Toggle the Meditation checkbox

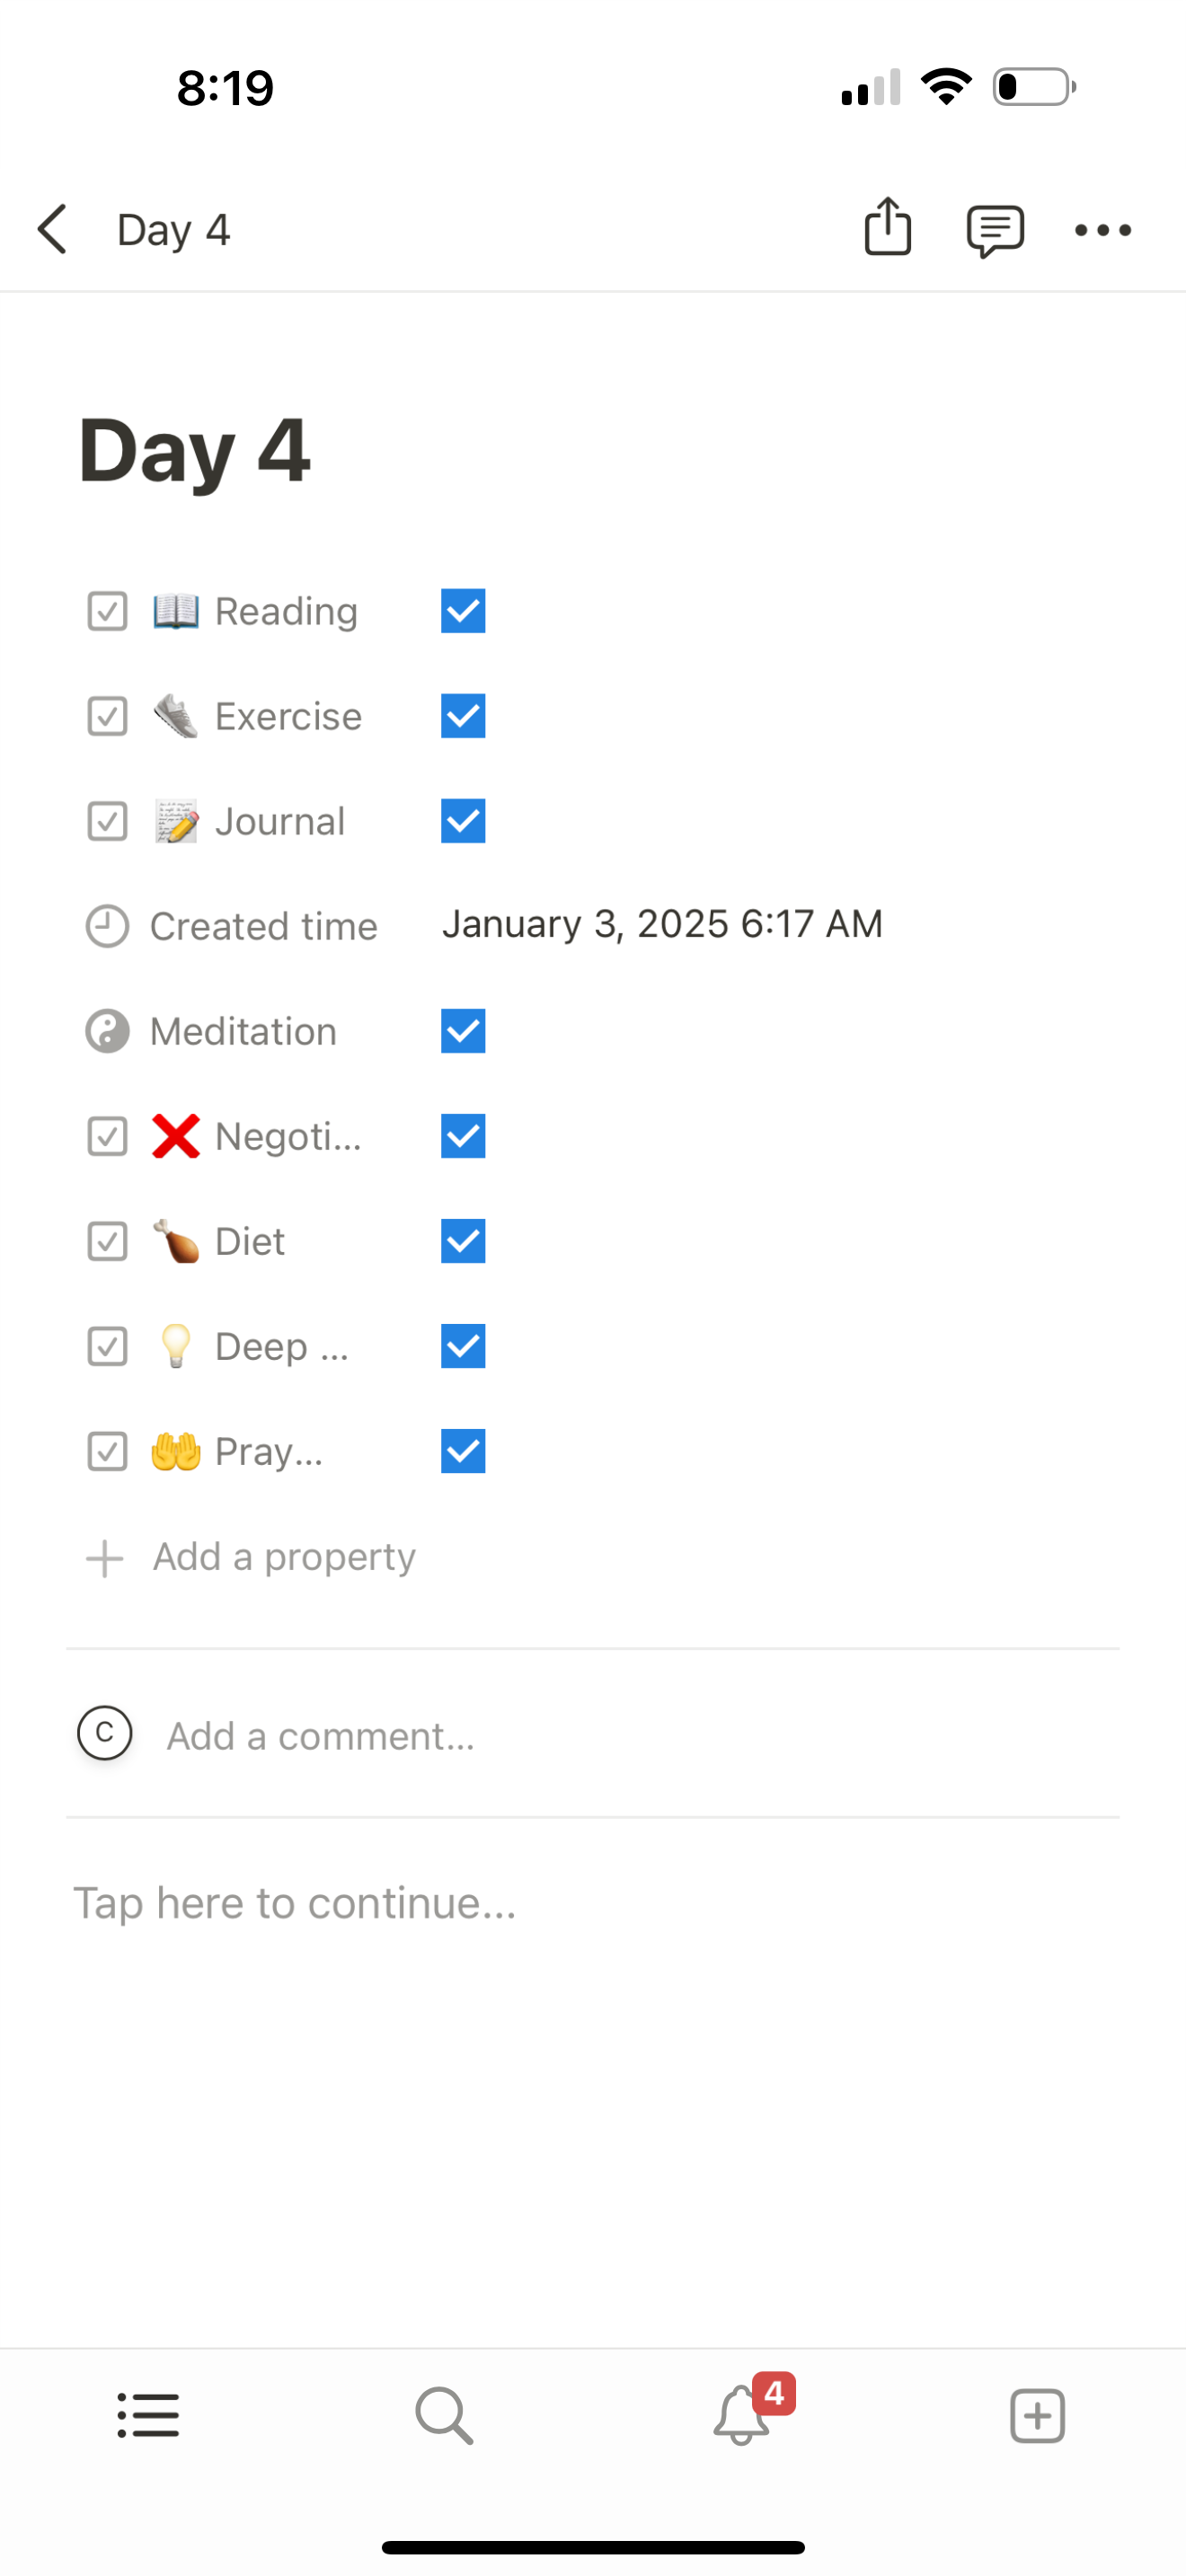463,1031
